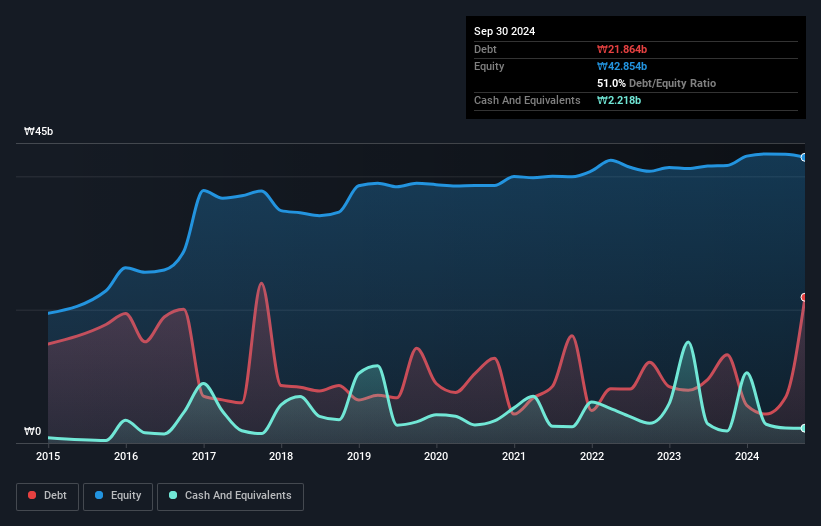The width and height of the screenshot is (821, 526).
Task: Click the 2017 x-axis label
Action: (204, 456)
